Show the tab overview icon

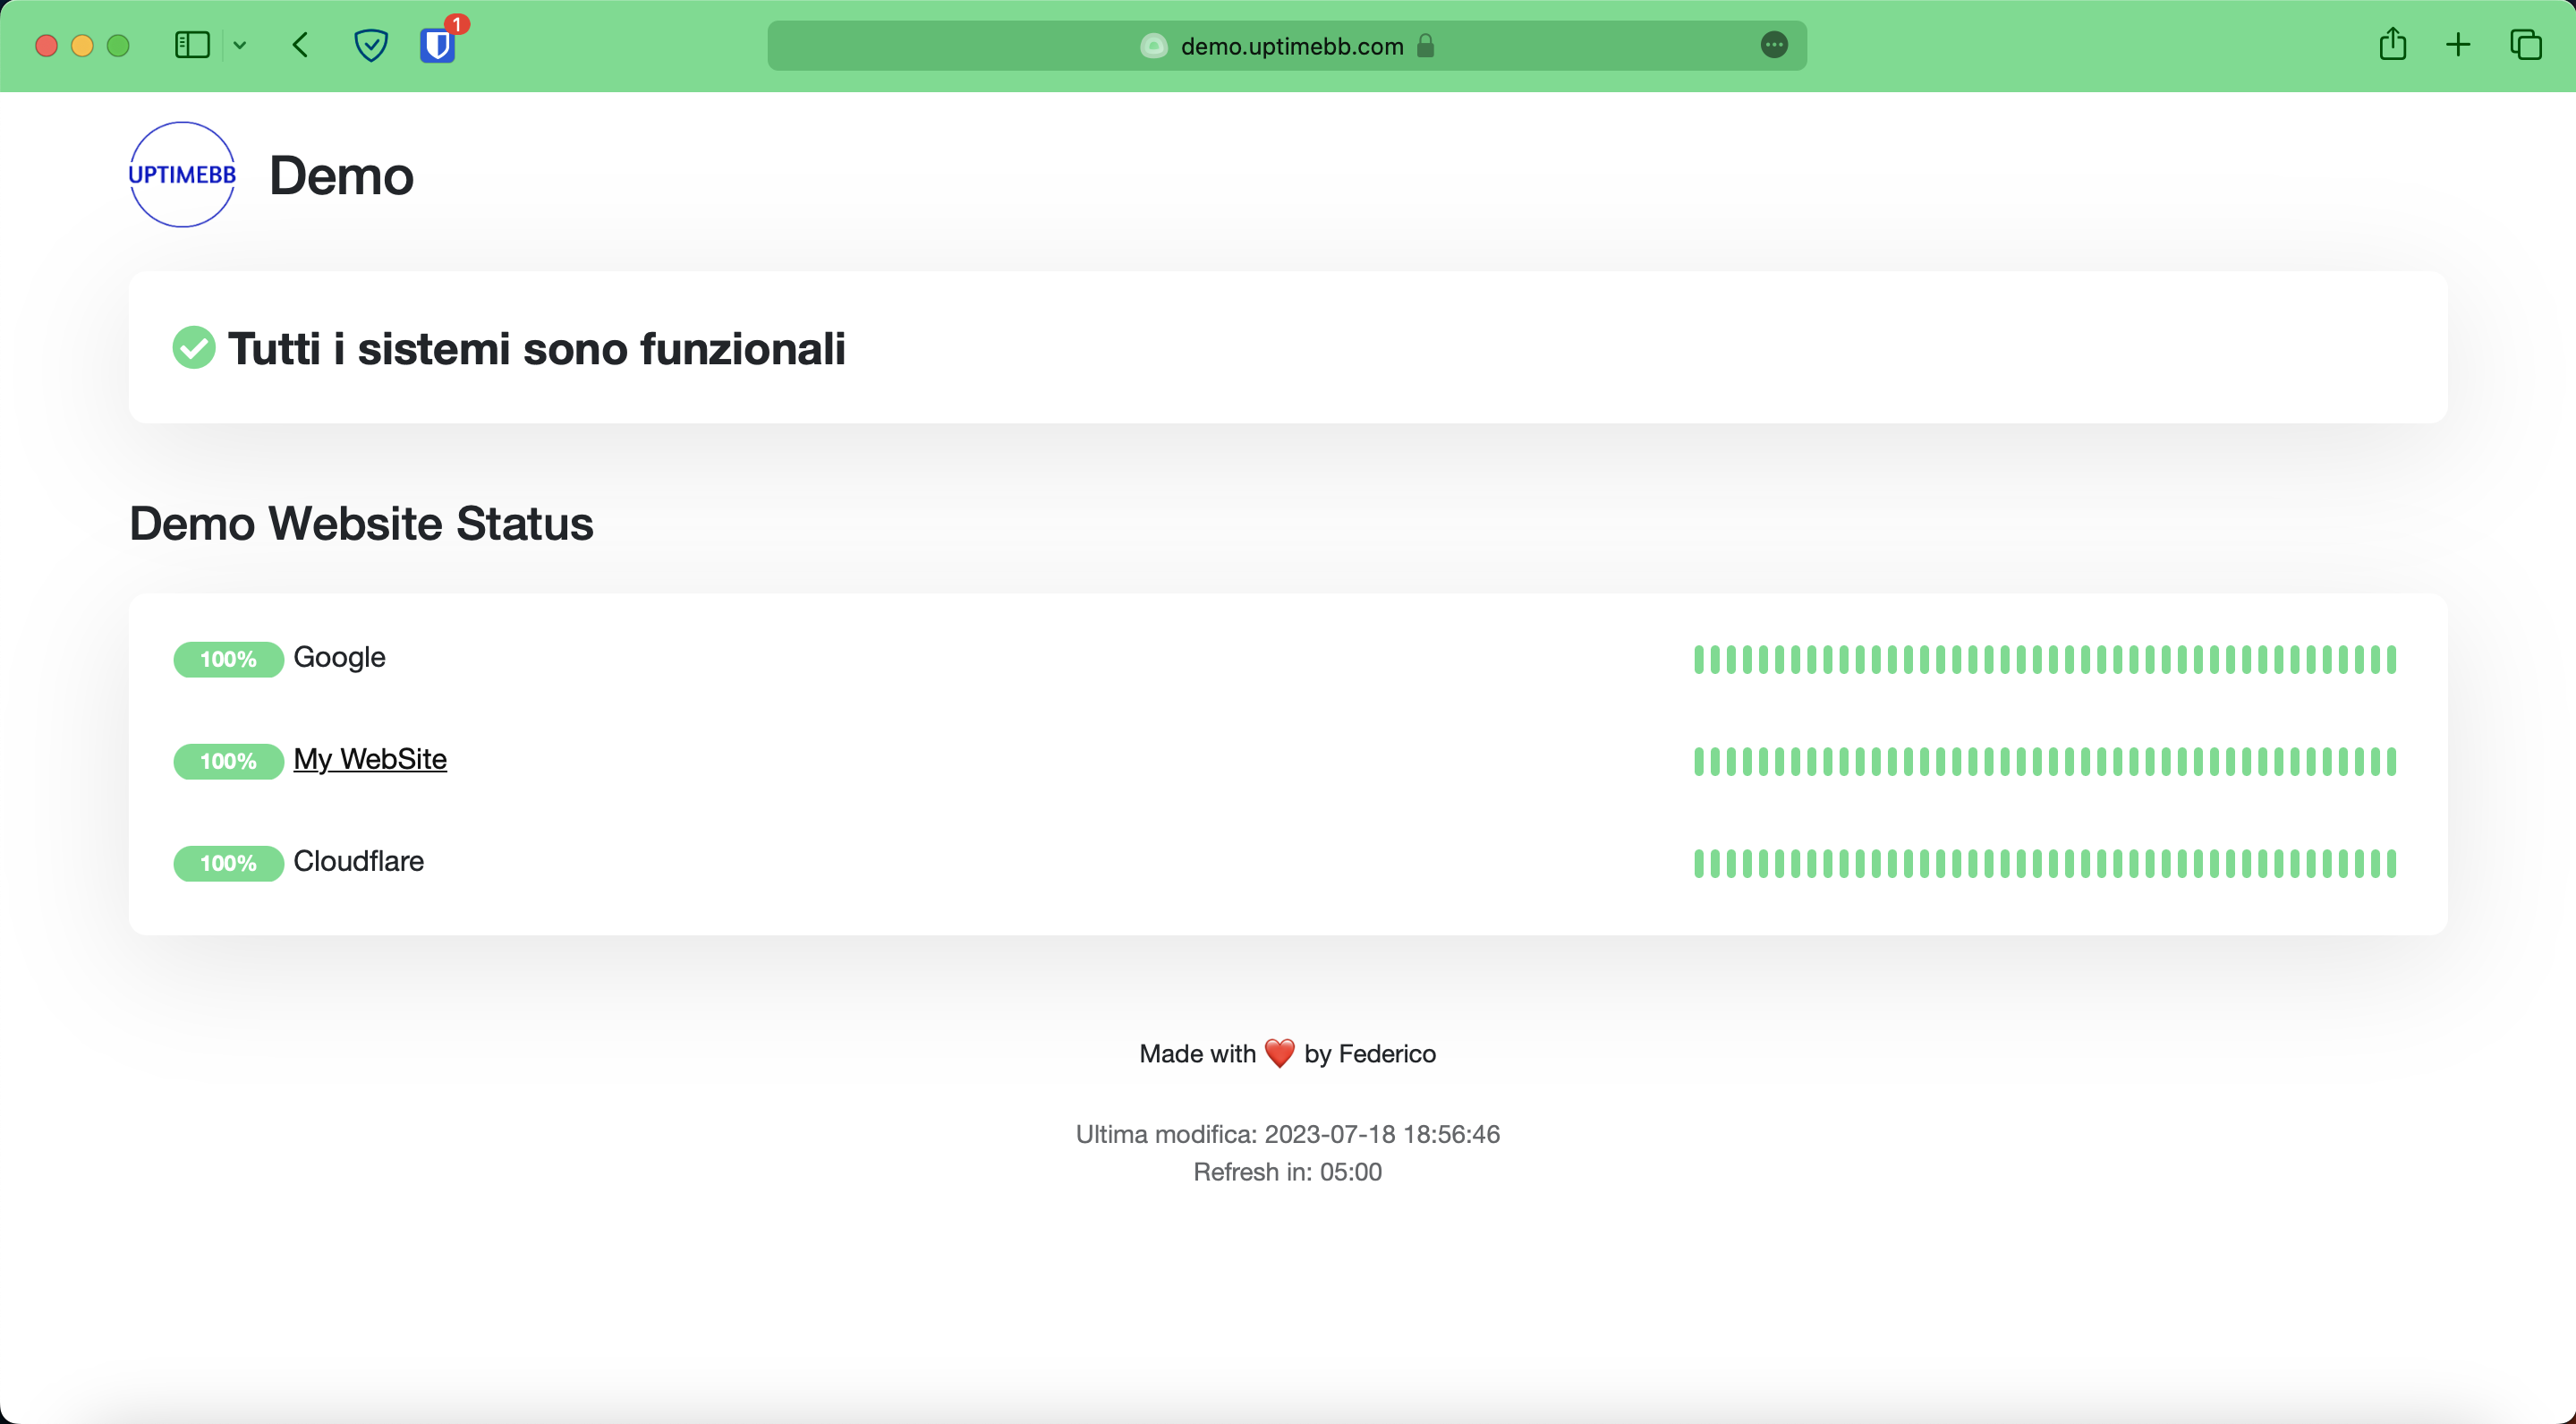click(x=2525, y=45)
